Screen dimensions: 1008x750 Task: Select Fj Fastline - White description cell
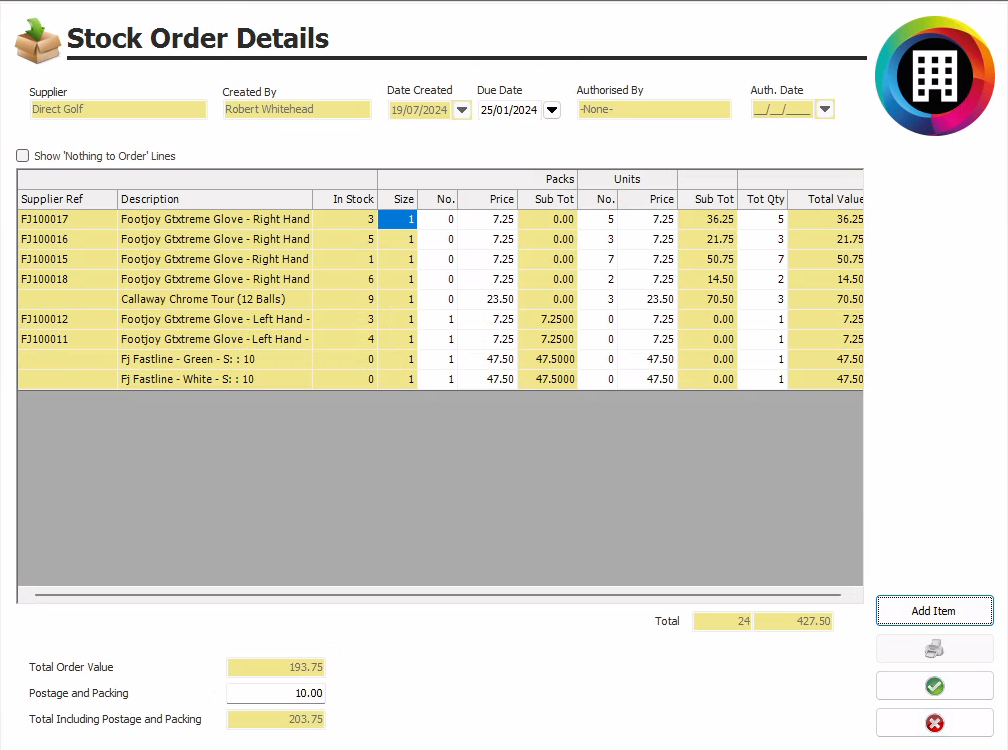tap(215, 379)
